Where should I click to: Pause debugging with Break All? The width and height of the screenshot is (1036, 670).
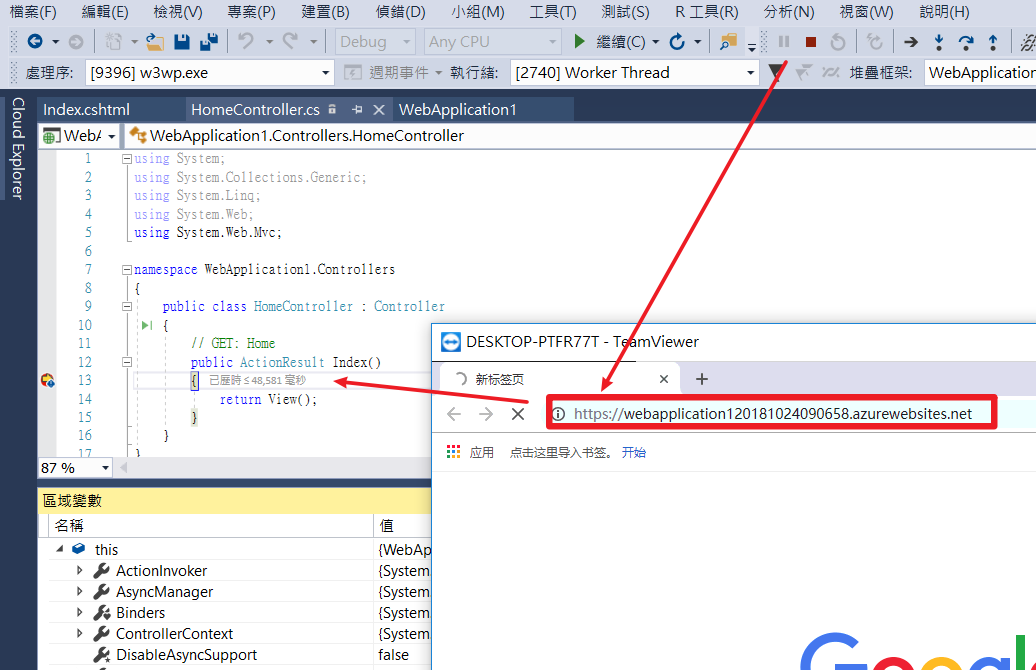tap(784, 42)
